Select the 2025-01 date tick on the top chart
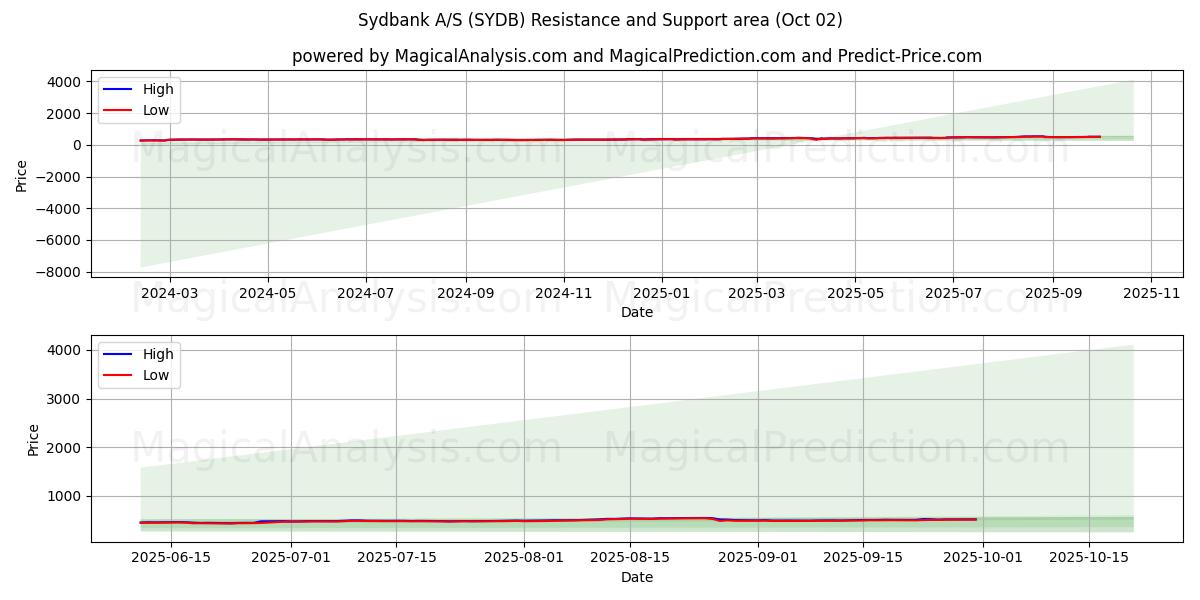 tap(661, 294)
